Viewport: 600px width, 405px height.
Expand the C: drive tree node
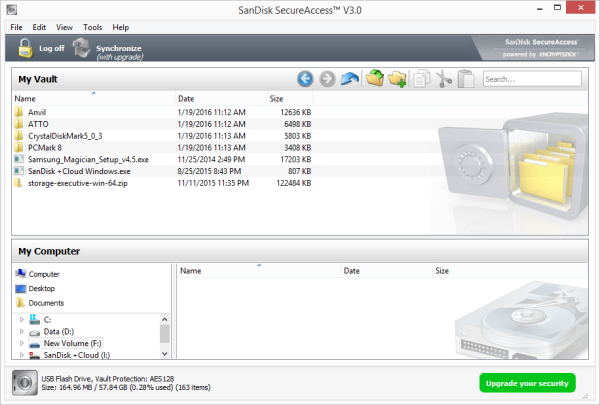pos(22,318)
